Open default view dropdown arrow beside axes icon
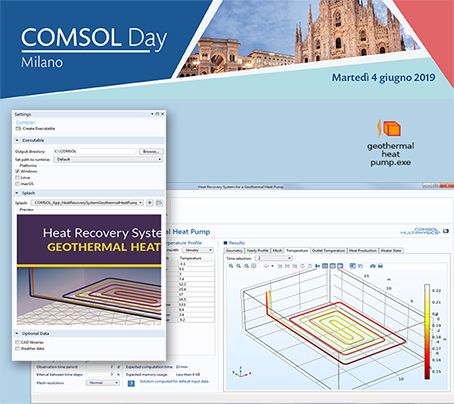The height and width of the screenshot is (404, 454). (x=272, y=266)
